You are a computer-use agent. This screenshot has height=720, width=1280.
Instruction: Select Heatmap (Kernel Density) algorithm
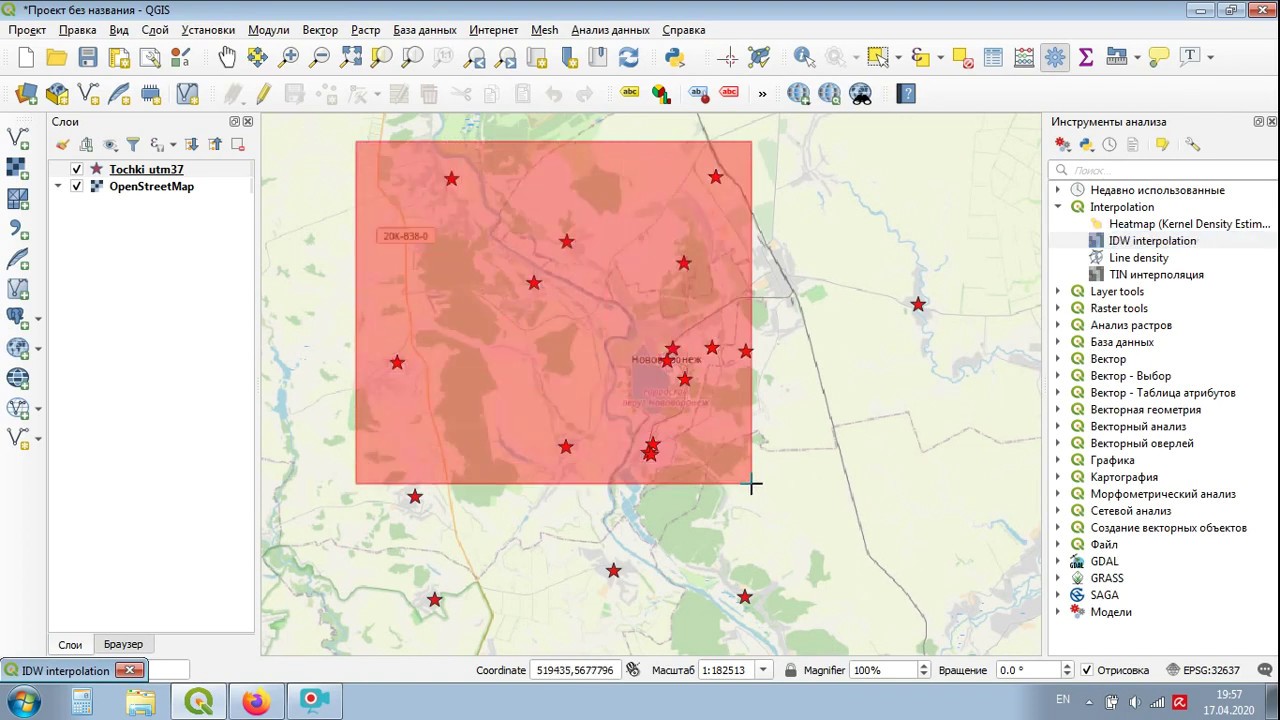(1189, 224)
